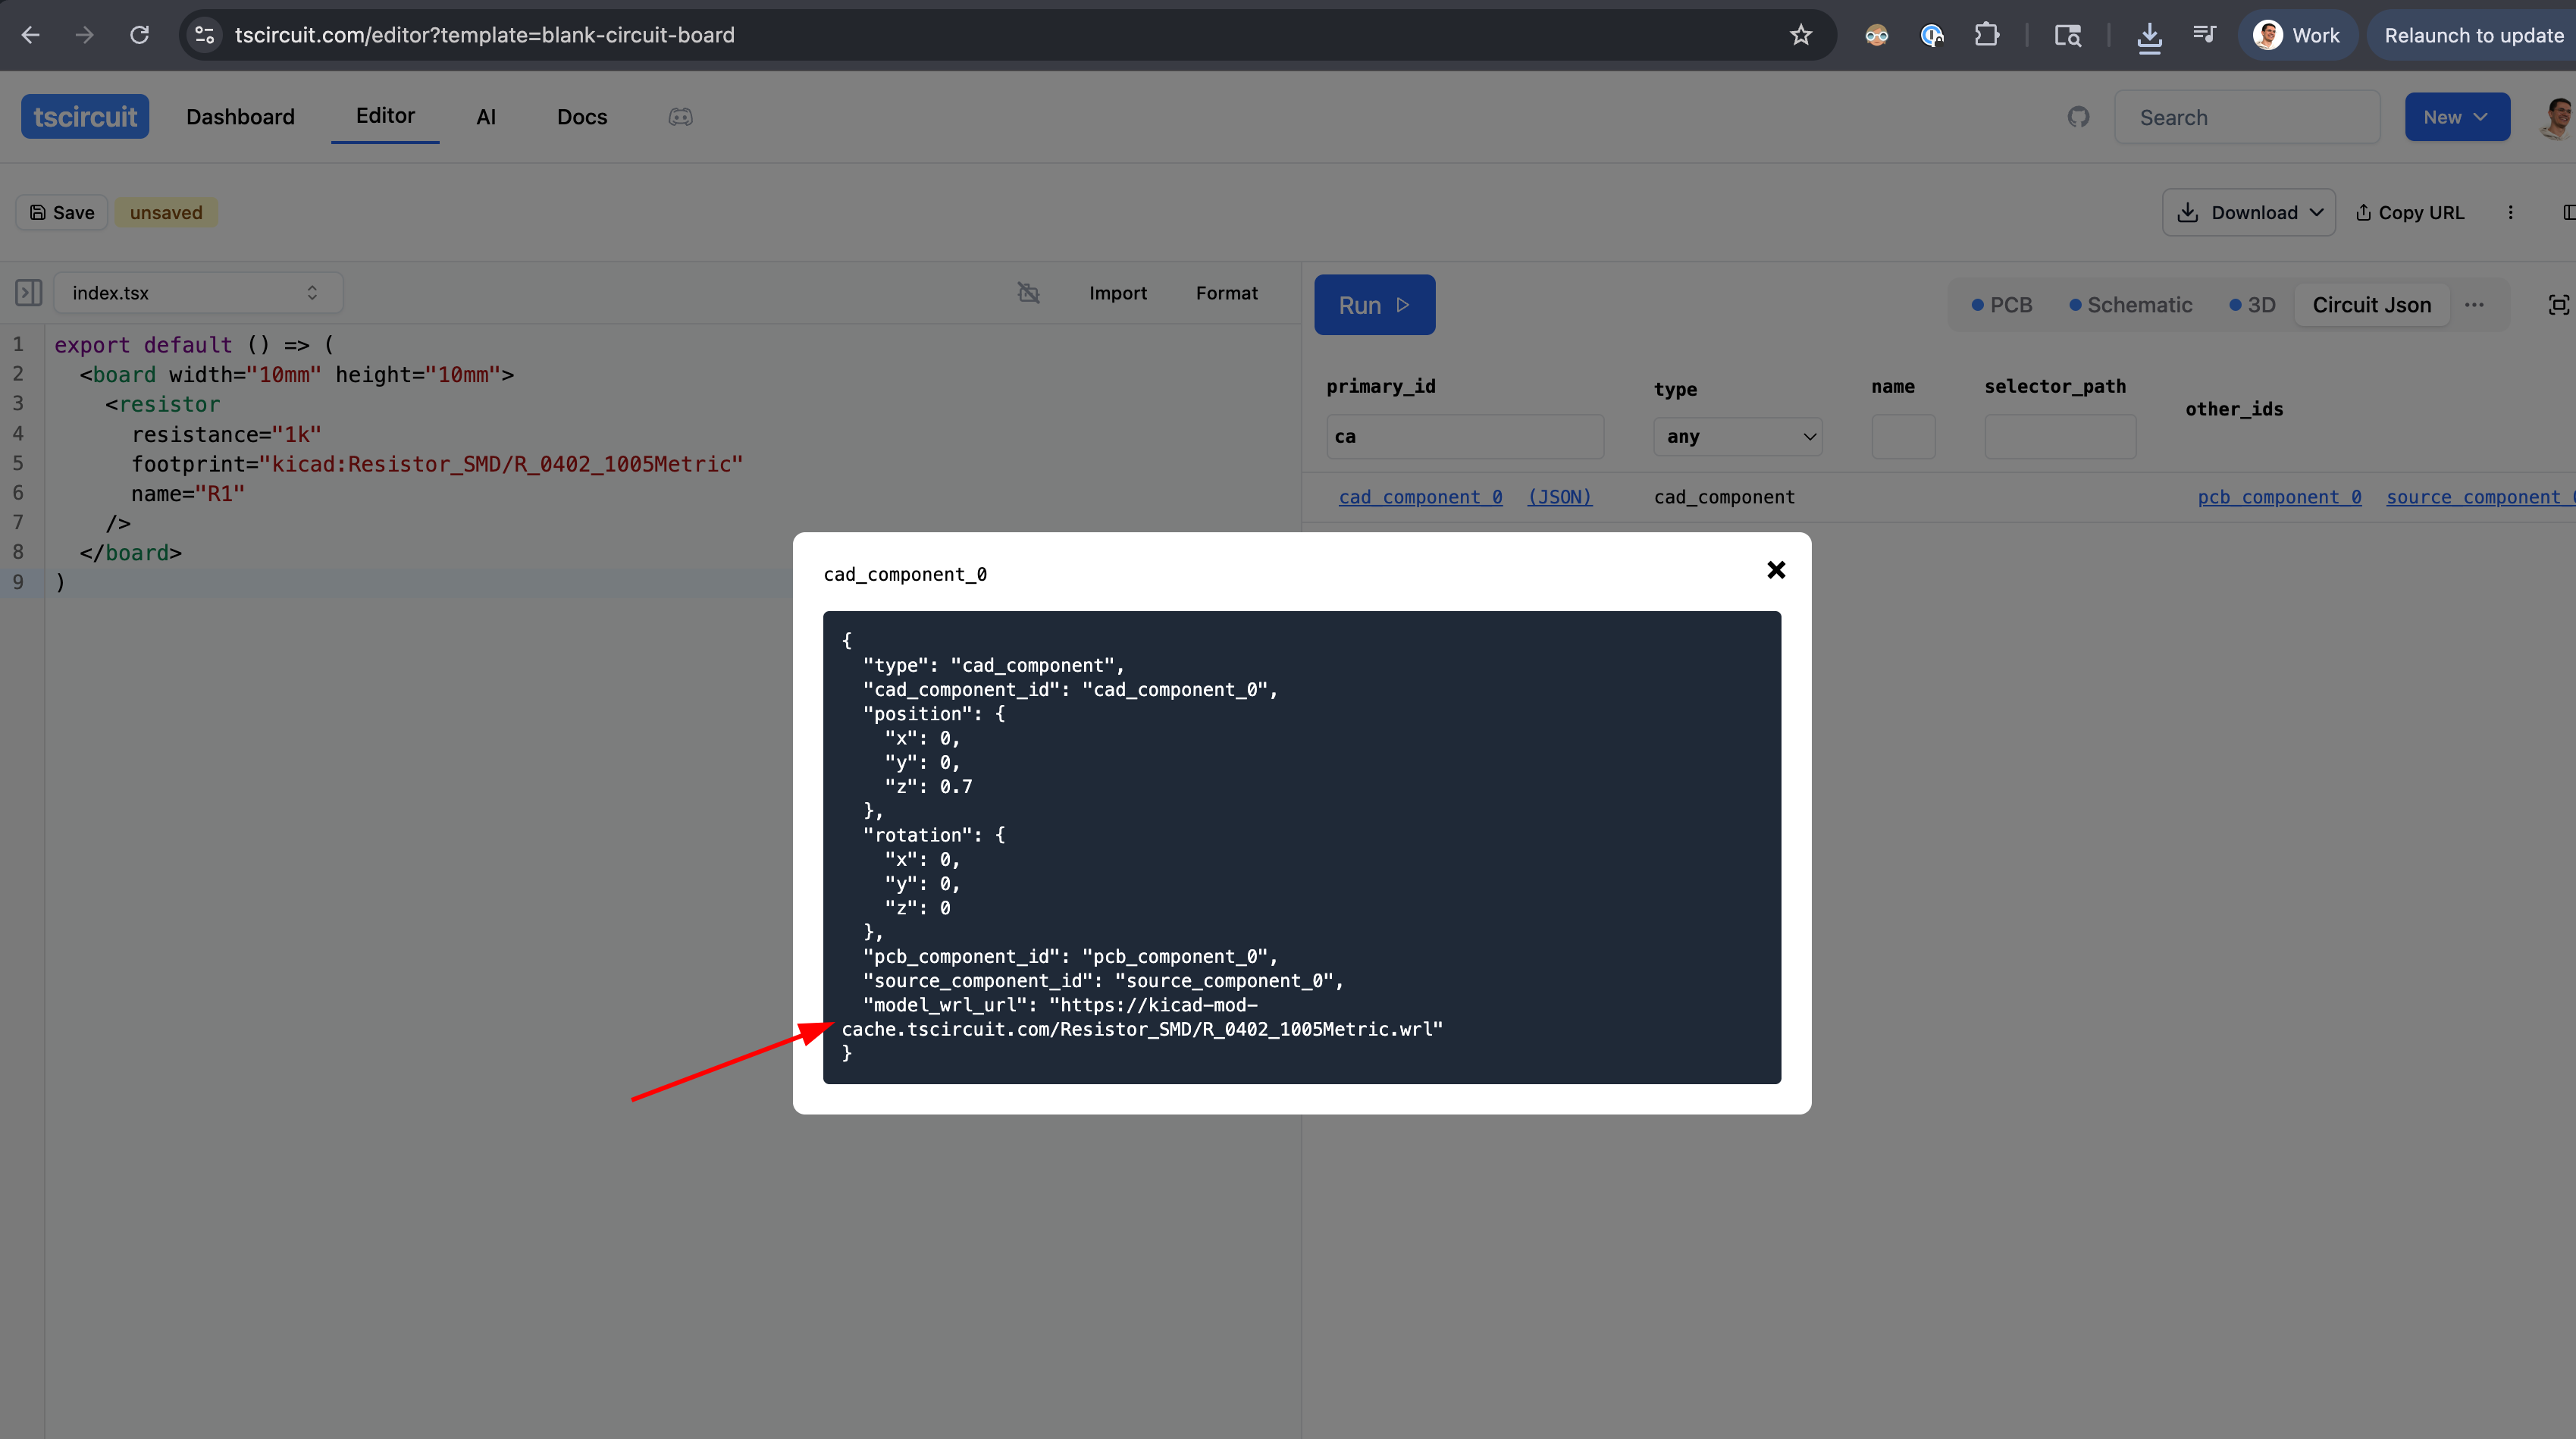Open the three-dot options beside Copy URL
Screen dimensions: 2576x1439
click(x=2510, y=212)
